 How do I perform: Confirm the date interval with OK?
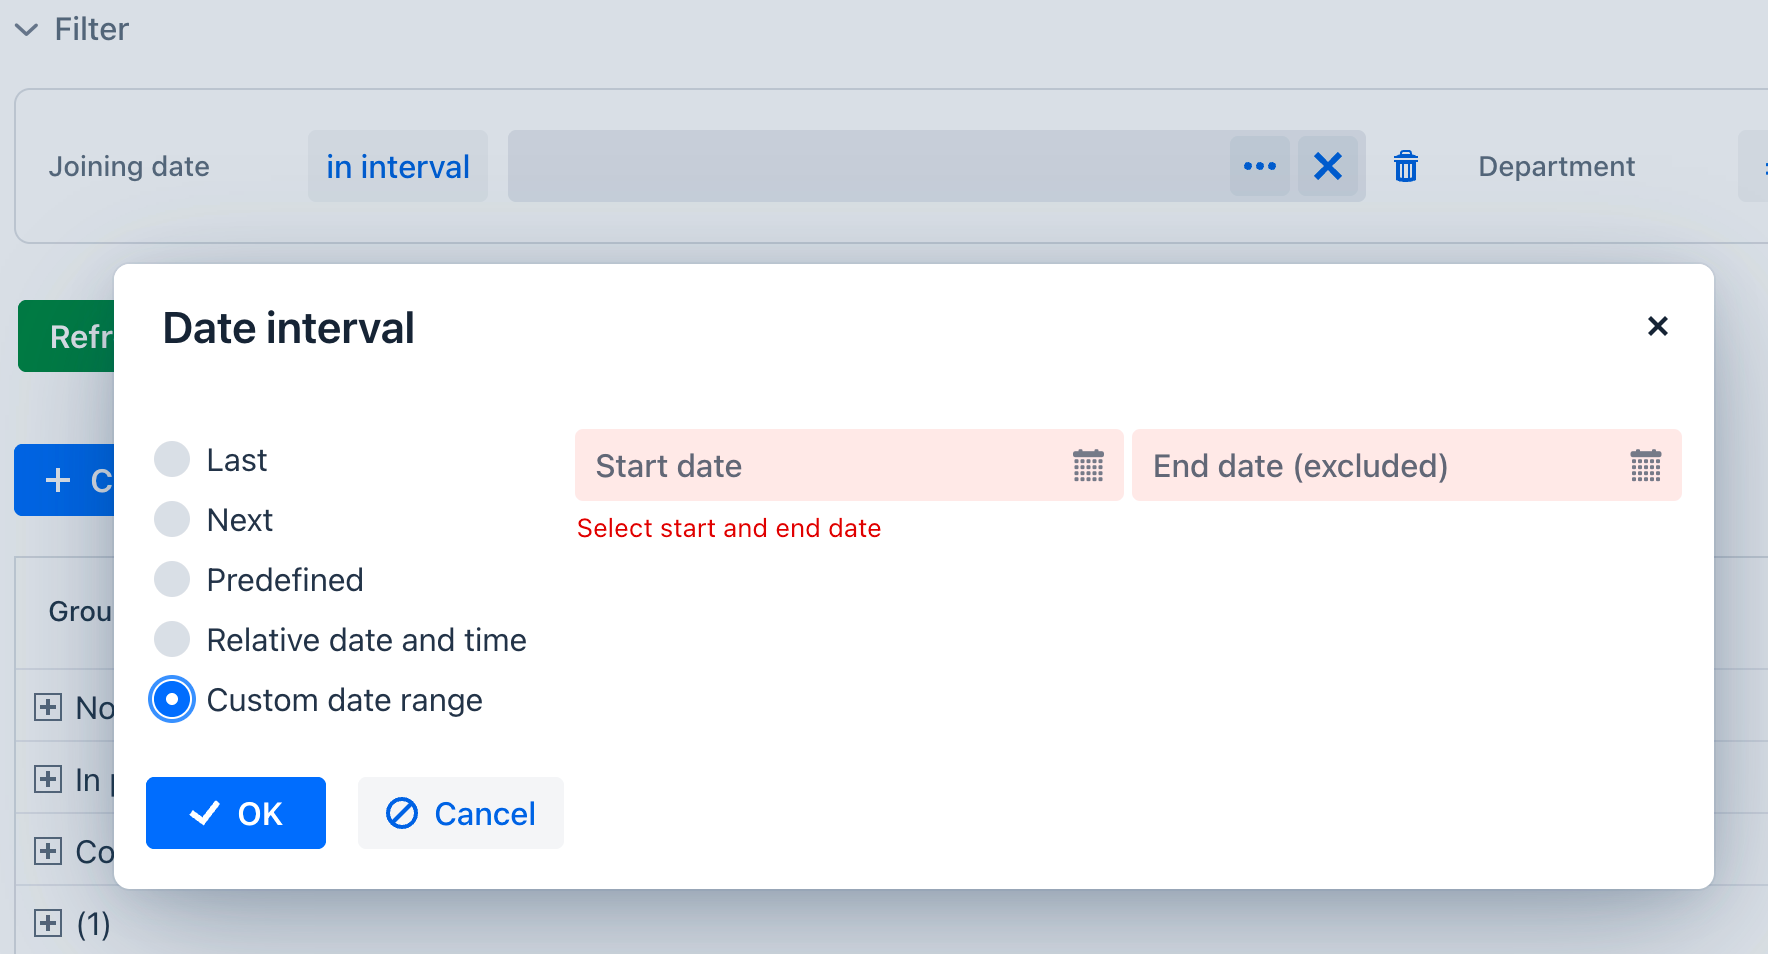point(236,813)
